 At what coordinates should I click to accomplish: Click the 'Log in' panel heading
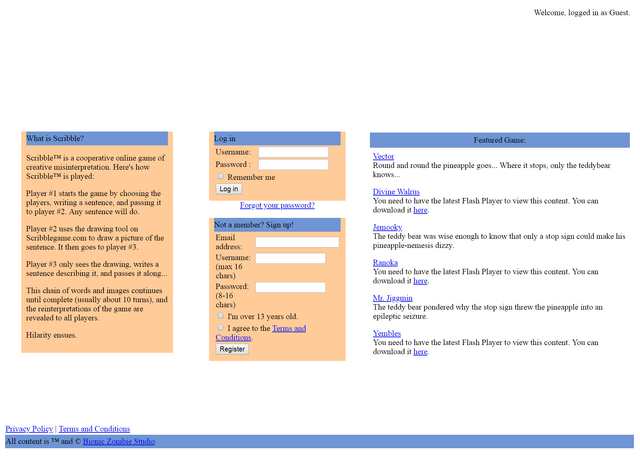click(277, 138)
